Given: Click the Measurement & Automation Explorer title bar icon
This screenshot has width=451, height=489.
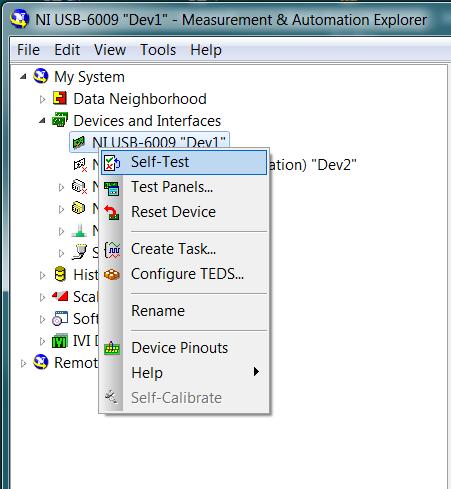Looking at the screenshot, I should [19, 20].
